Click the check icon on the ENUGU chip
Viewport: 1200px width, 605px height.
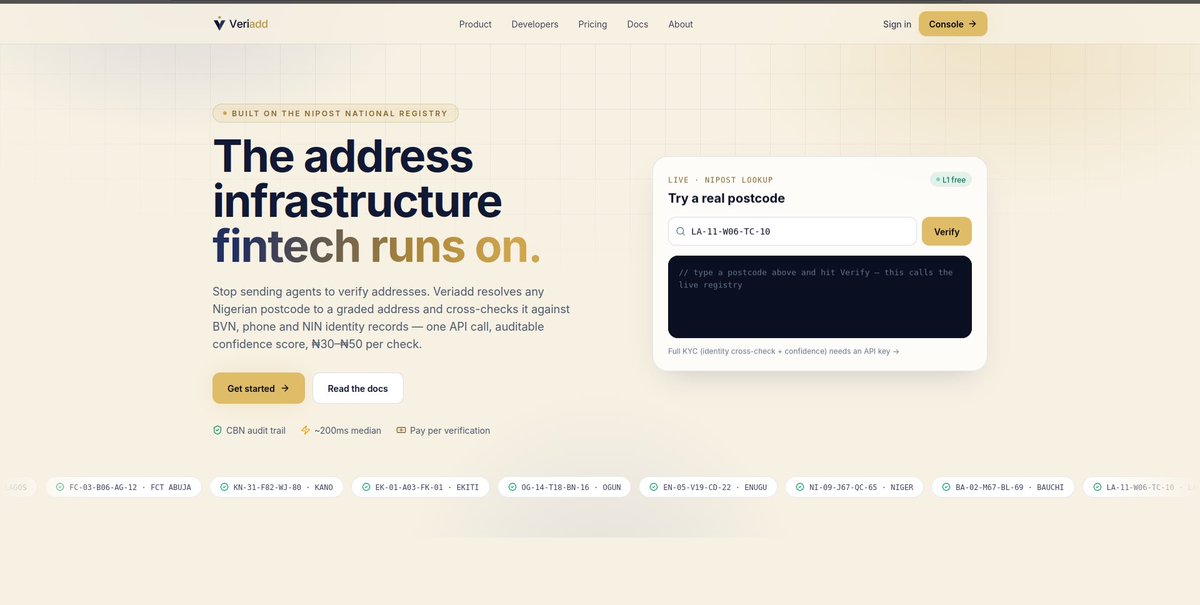653,487
